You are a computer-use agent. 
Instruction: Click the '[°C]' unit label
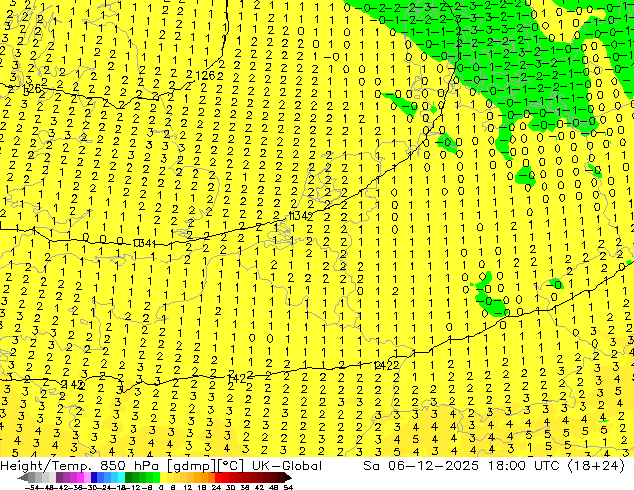(x=232, y=466)
